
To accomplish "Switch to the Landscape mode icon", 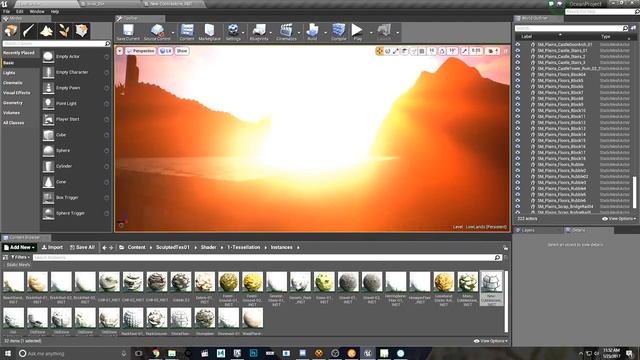I will (x=46, y=31).
